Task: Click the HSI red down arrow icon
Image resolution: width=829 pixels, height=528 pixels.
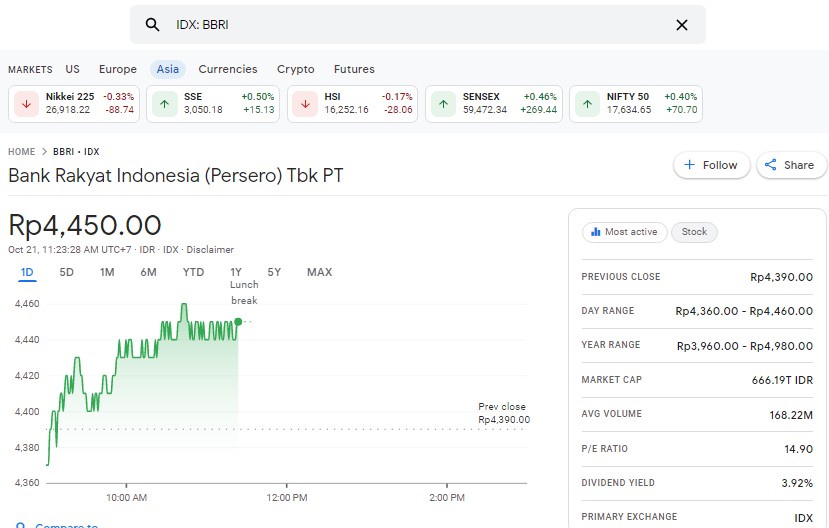Action: (305, 104)
